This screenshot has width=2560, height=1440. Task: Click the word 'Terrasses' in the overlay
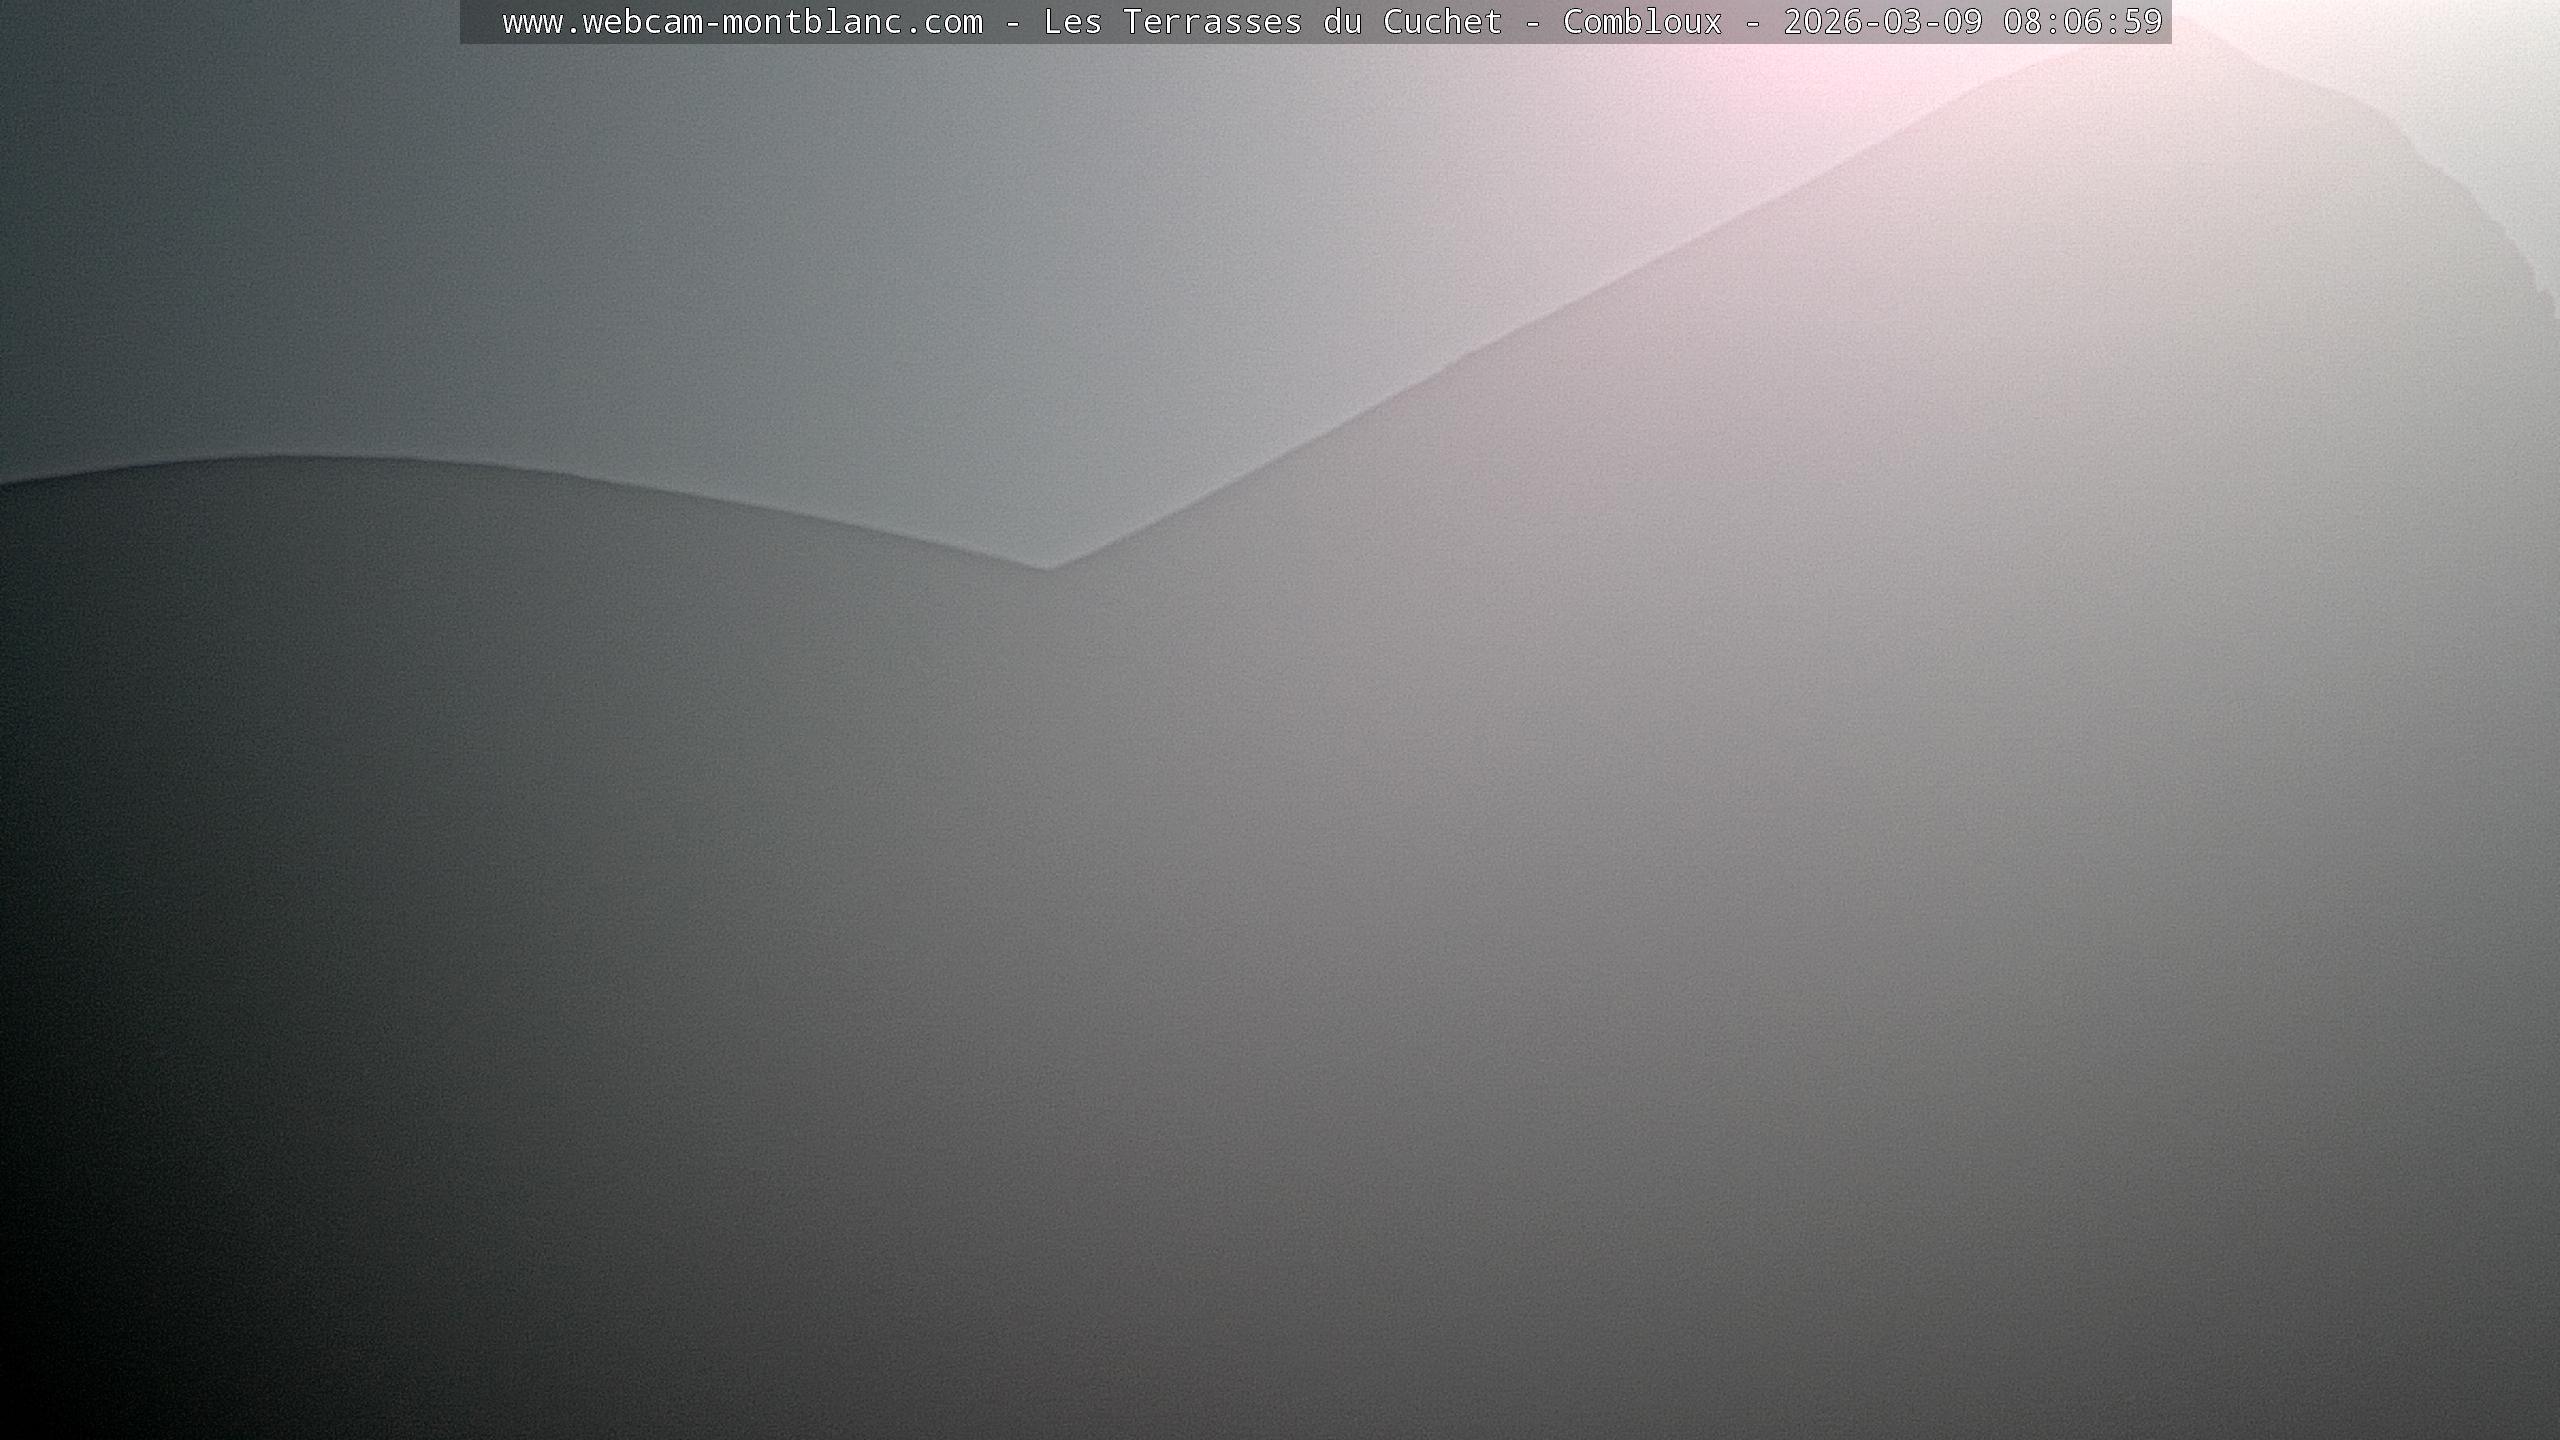click(1212, 22)
